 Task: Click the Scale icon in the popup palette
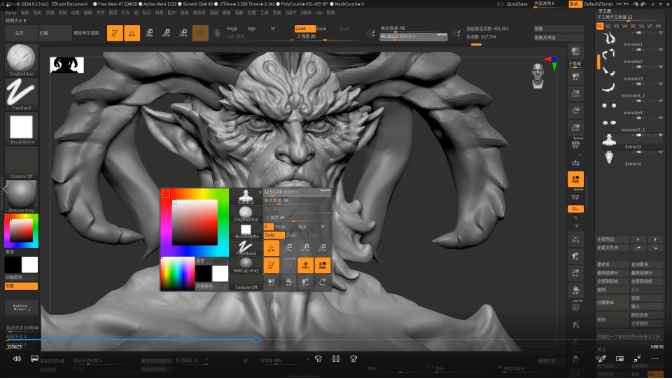306,248
